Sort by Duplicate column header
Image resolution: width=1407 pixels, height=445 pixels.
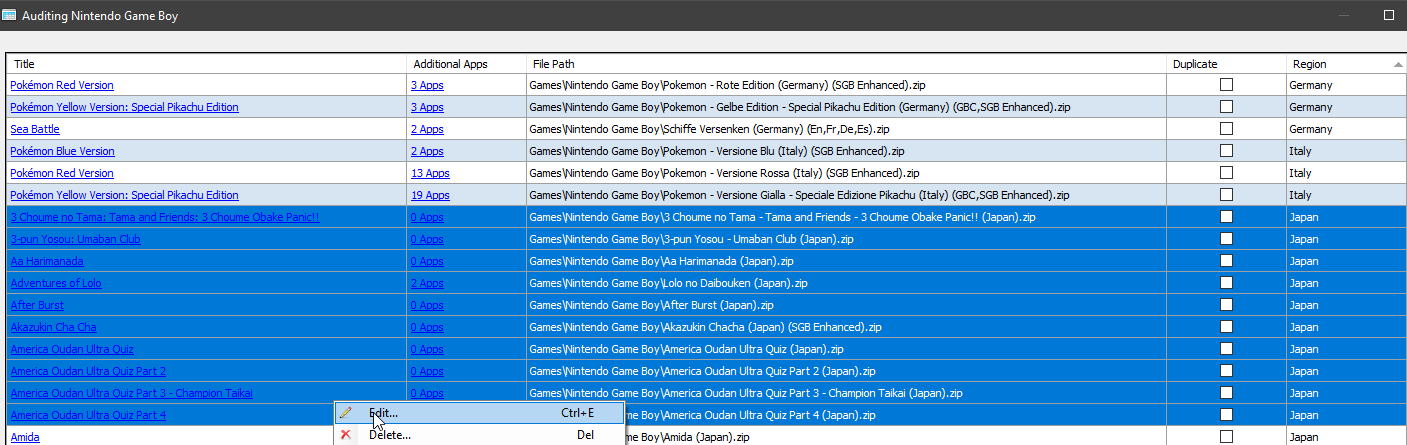[1226, 64]
